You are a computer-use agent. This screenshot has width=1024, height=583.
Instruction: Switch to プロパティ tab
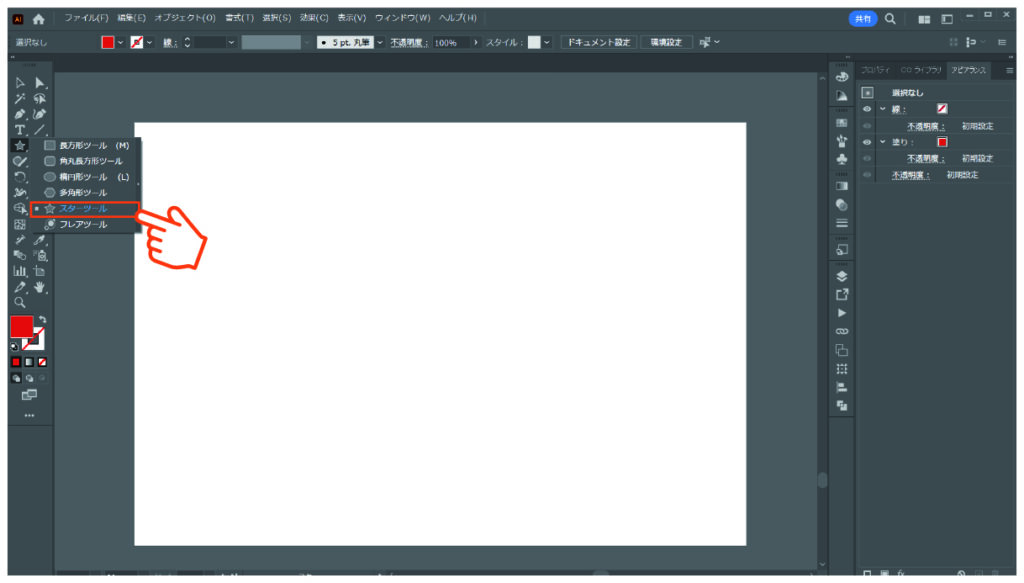tap(875, 70)
